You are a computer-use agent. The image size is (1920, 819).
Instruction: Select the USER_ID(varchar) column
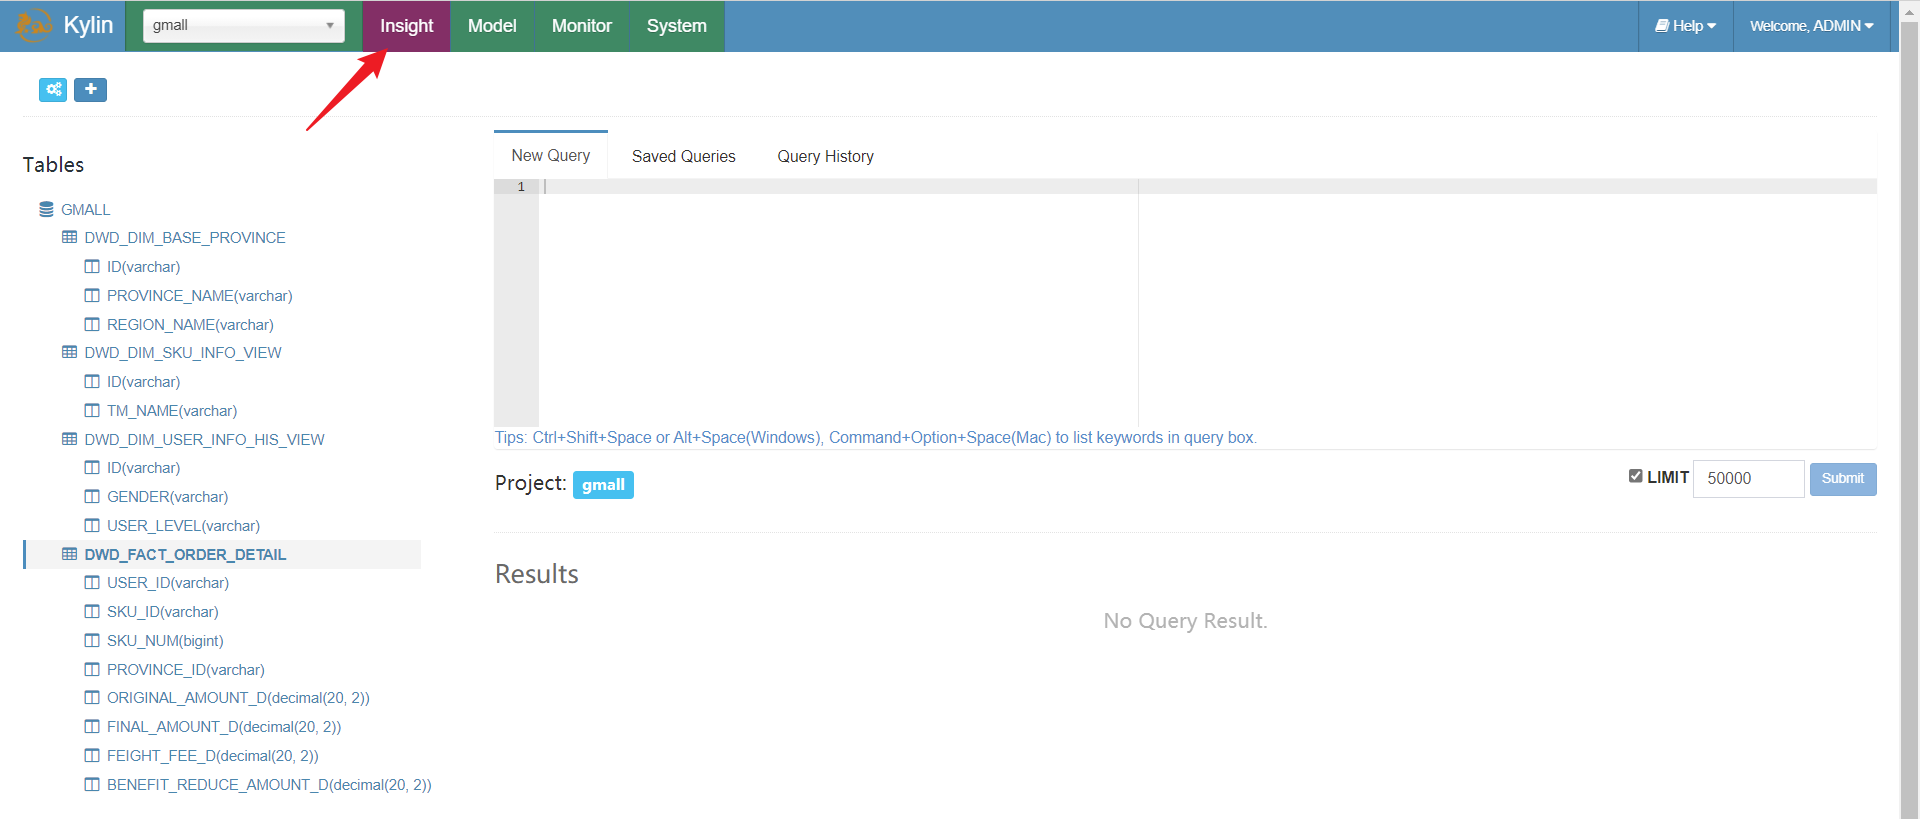click(x=168, y=583)
